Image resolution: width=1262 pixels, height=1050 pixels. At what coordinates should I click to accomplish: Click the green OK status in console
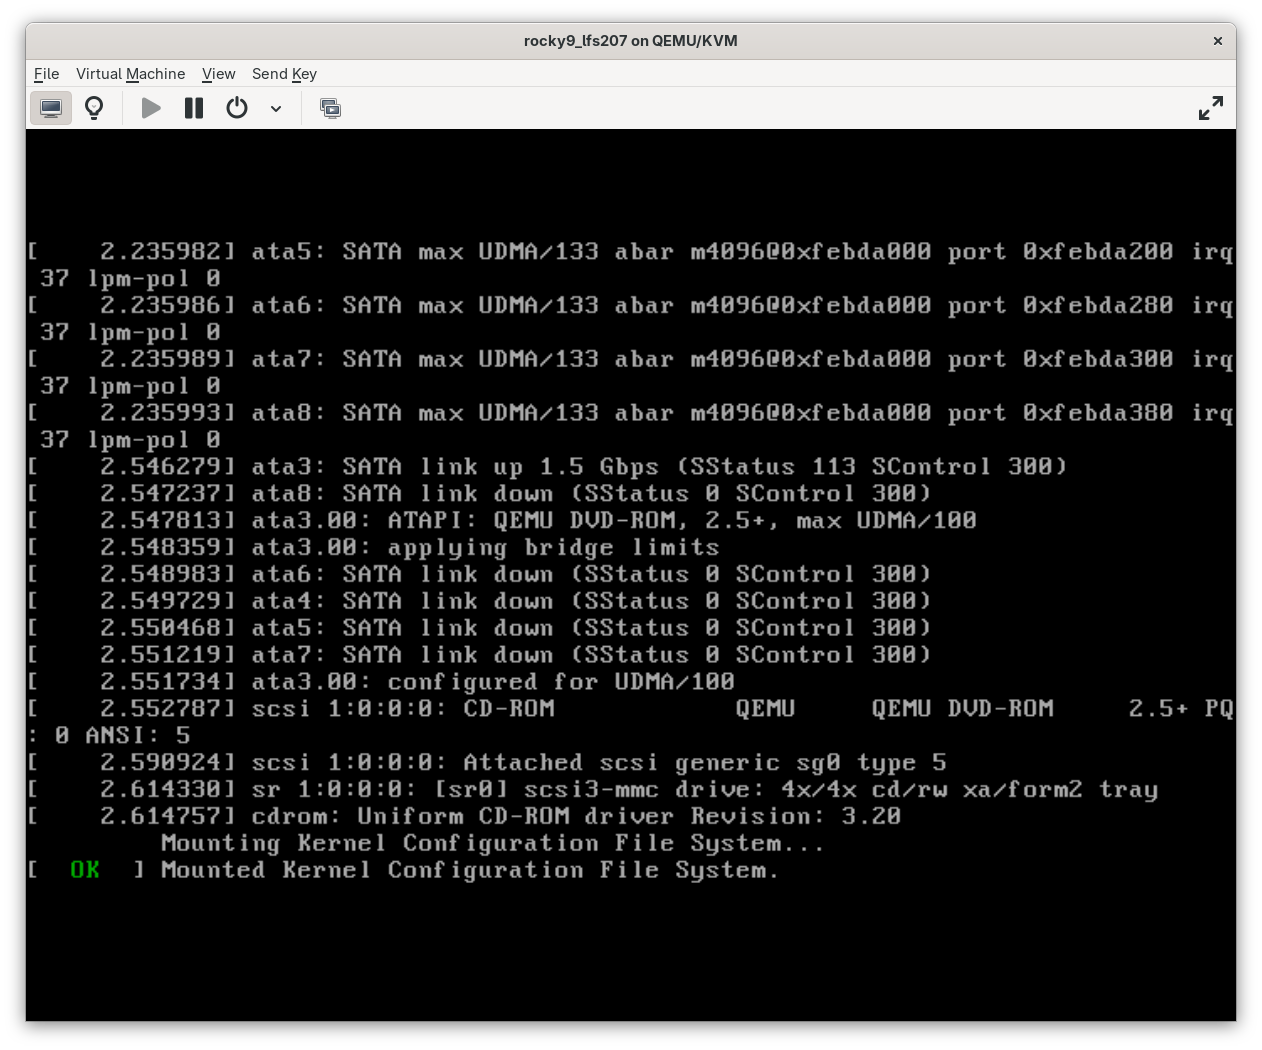(x=85, y=870)
